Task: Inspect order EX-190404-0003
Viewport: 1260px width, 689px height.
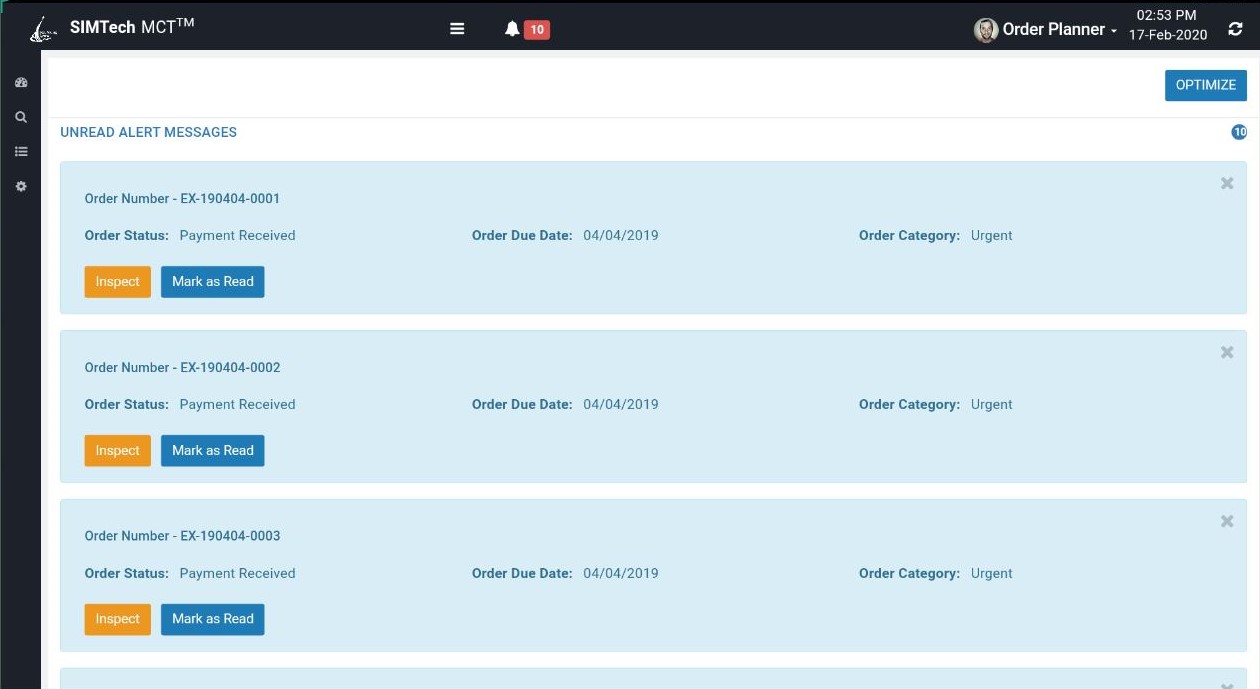Action: (118, 619)
